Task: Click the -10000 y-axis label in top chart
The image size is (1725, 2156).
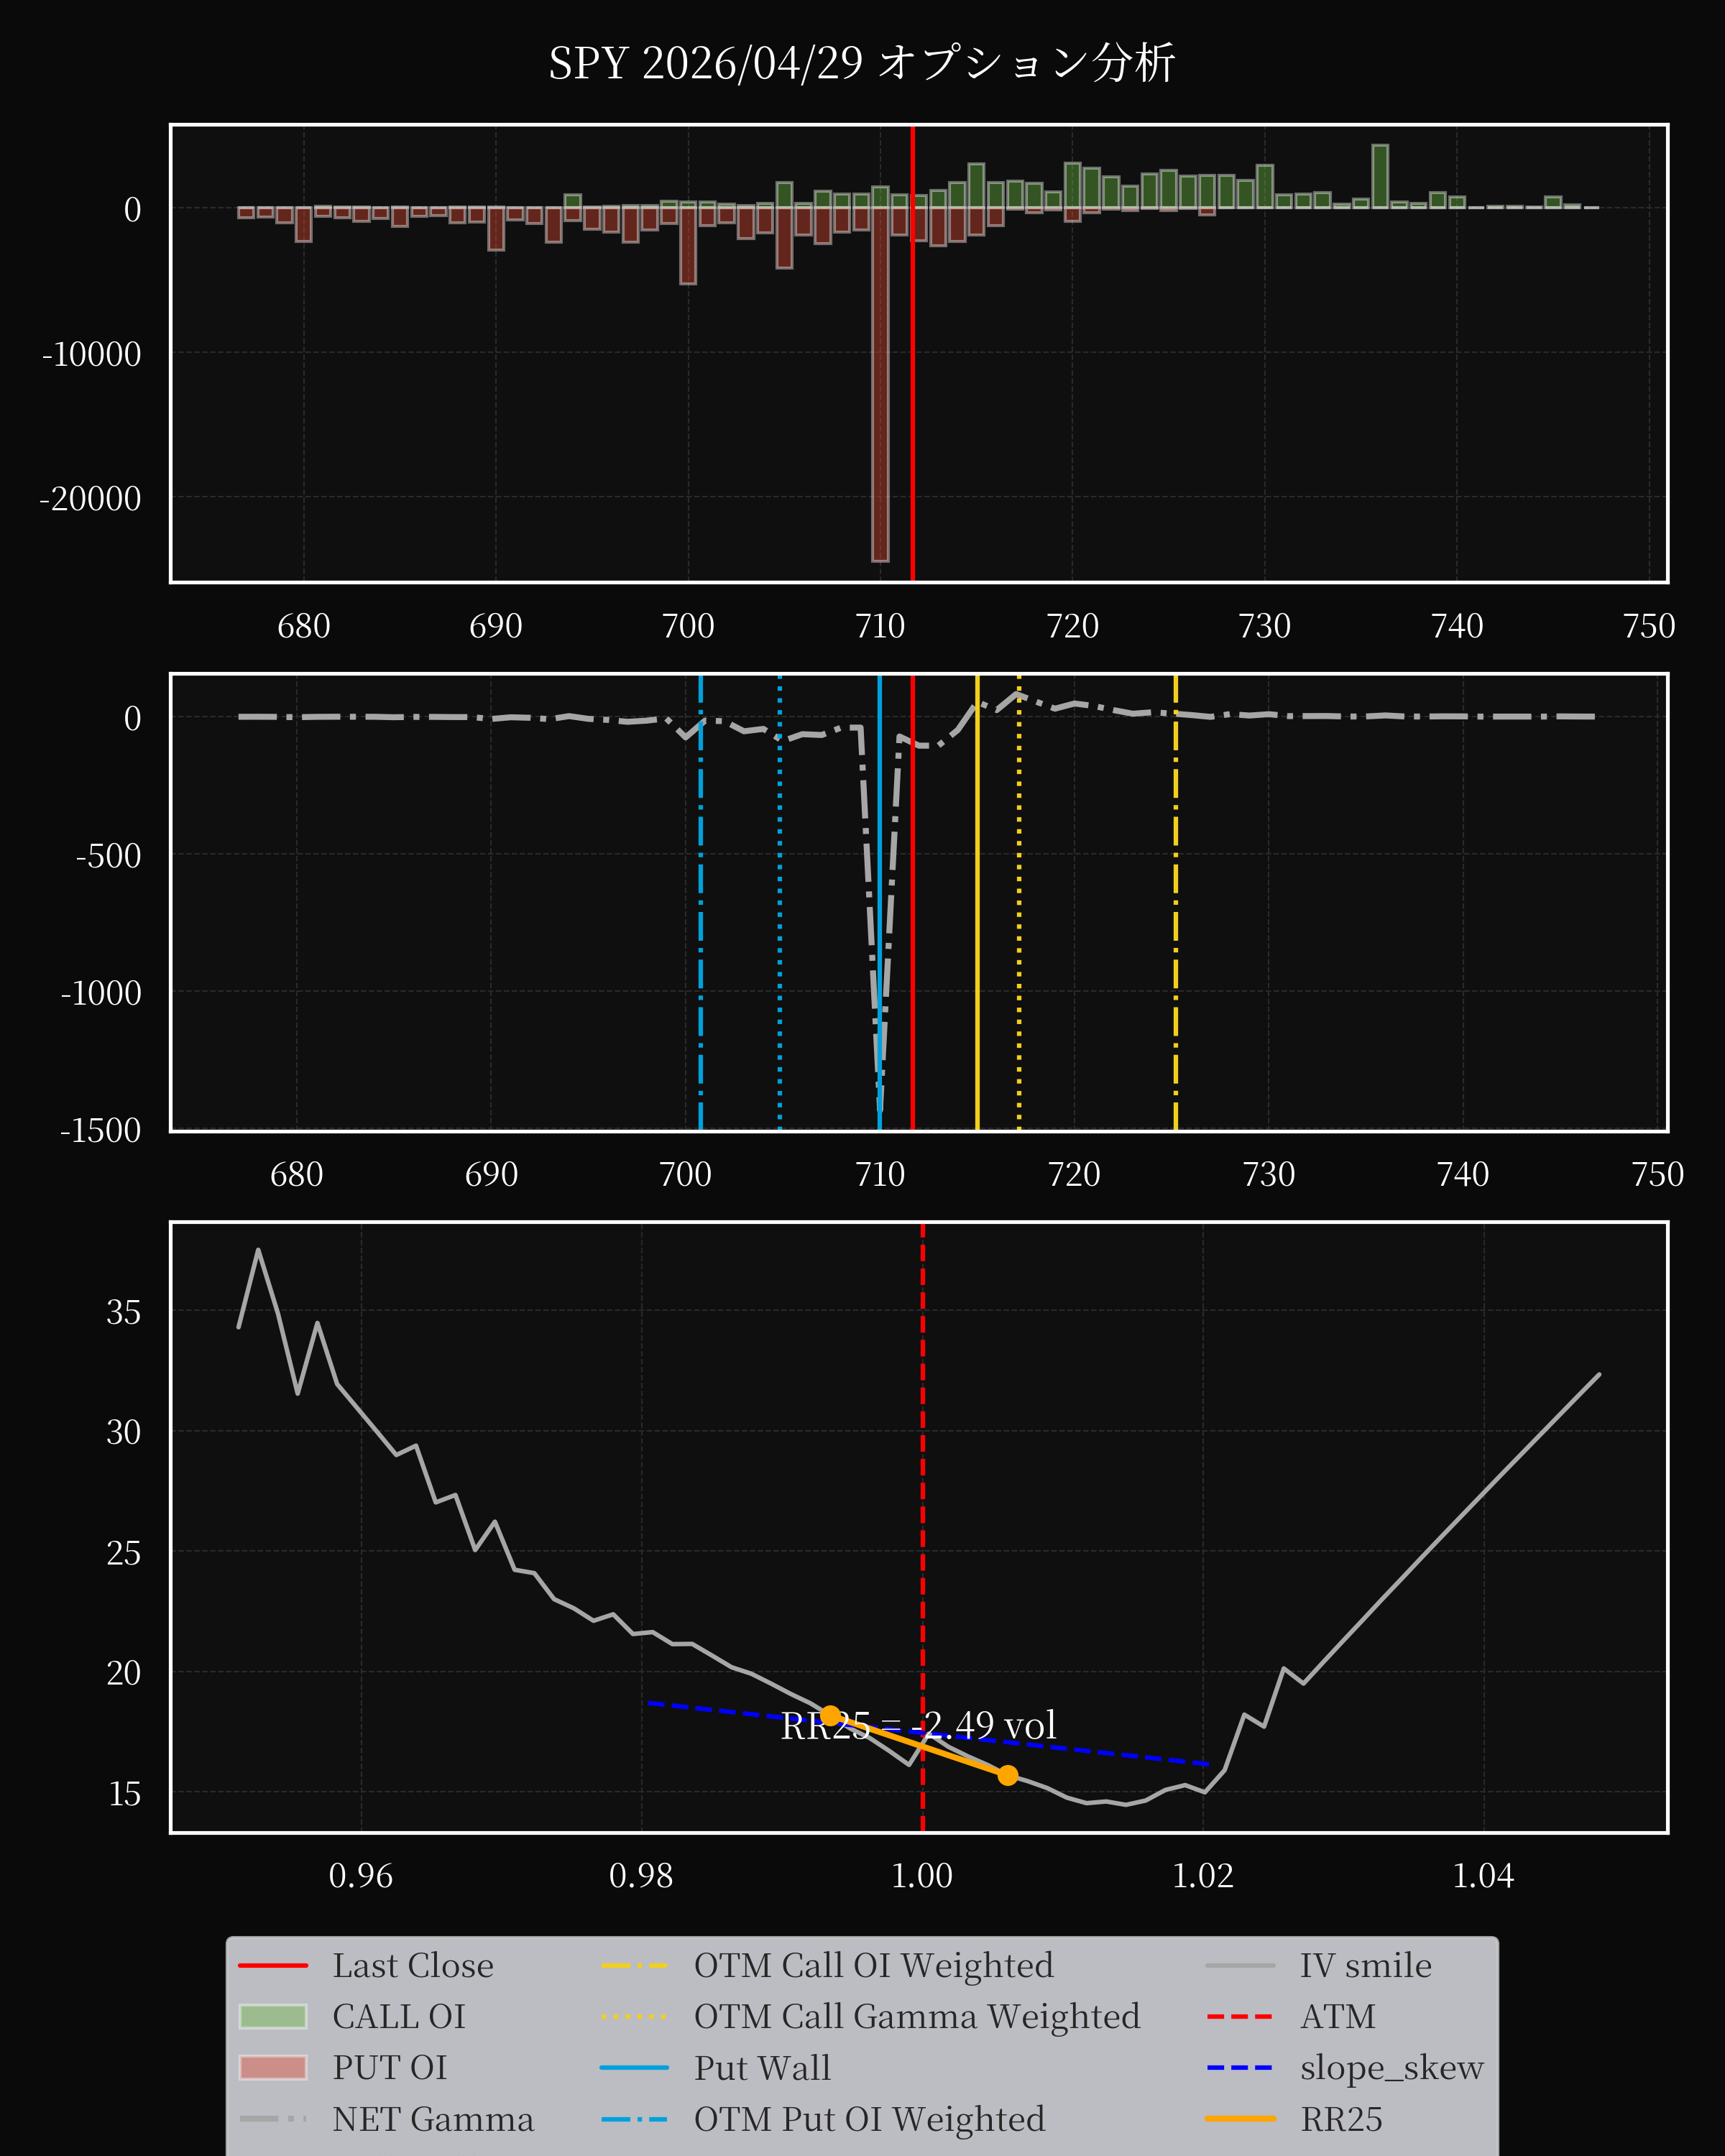Action: 91,354
